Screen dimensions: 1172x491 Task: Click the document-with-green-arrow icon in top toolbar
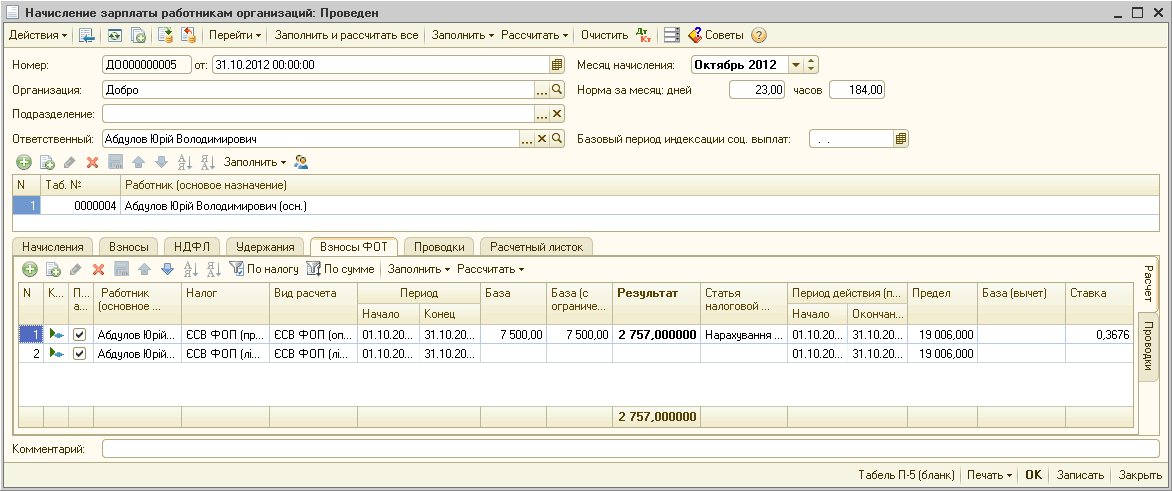[165, 35]
